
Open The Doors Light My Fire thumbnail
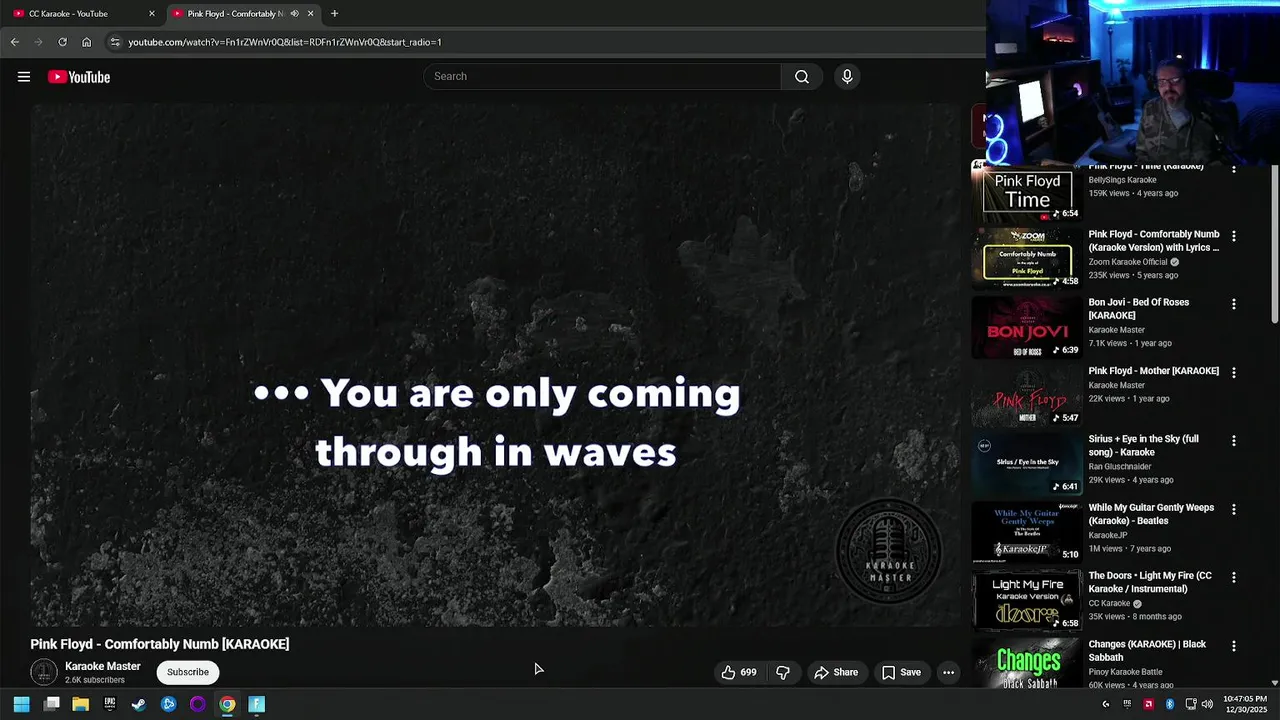1027,600
